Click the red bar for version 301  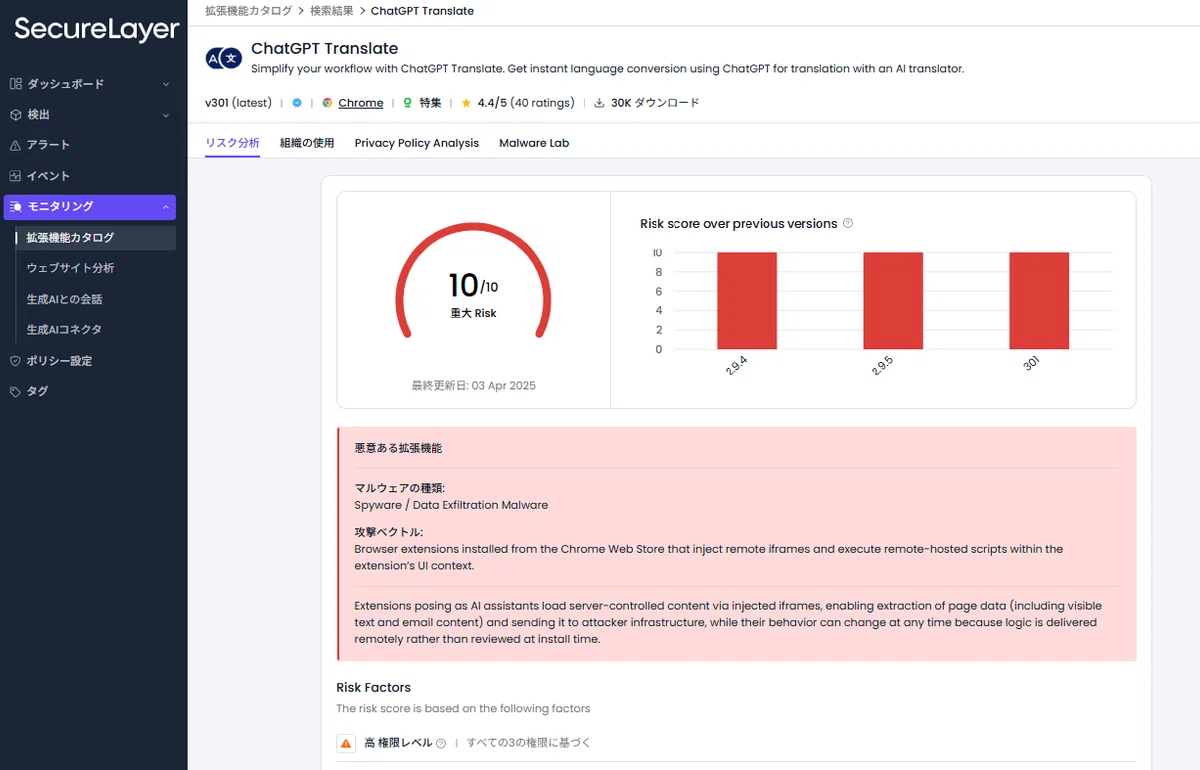(x=1039, y=300)
